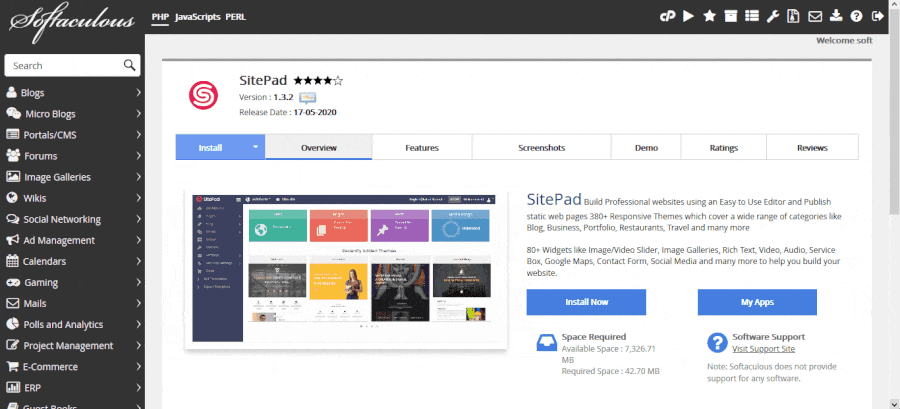
Task: Open settings via the wrench icon
Action: coord(773,16)
